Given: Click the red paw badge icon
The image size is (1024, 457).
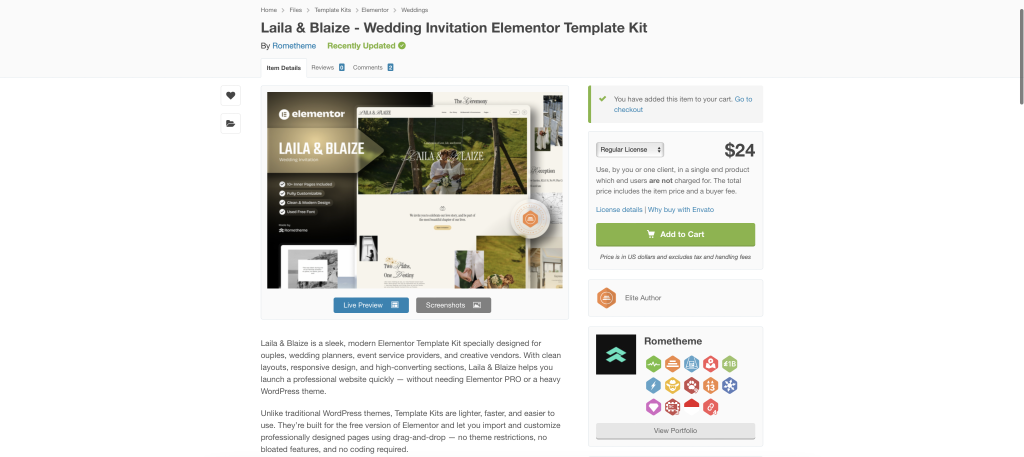Looking at the screenshot, I should pyautogui.click(x=692, y=386).
